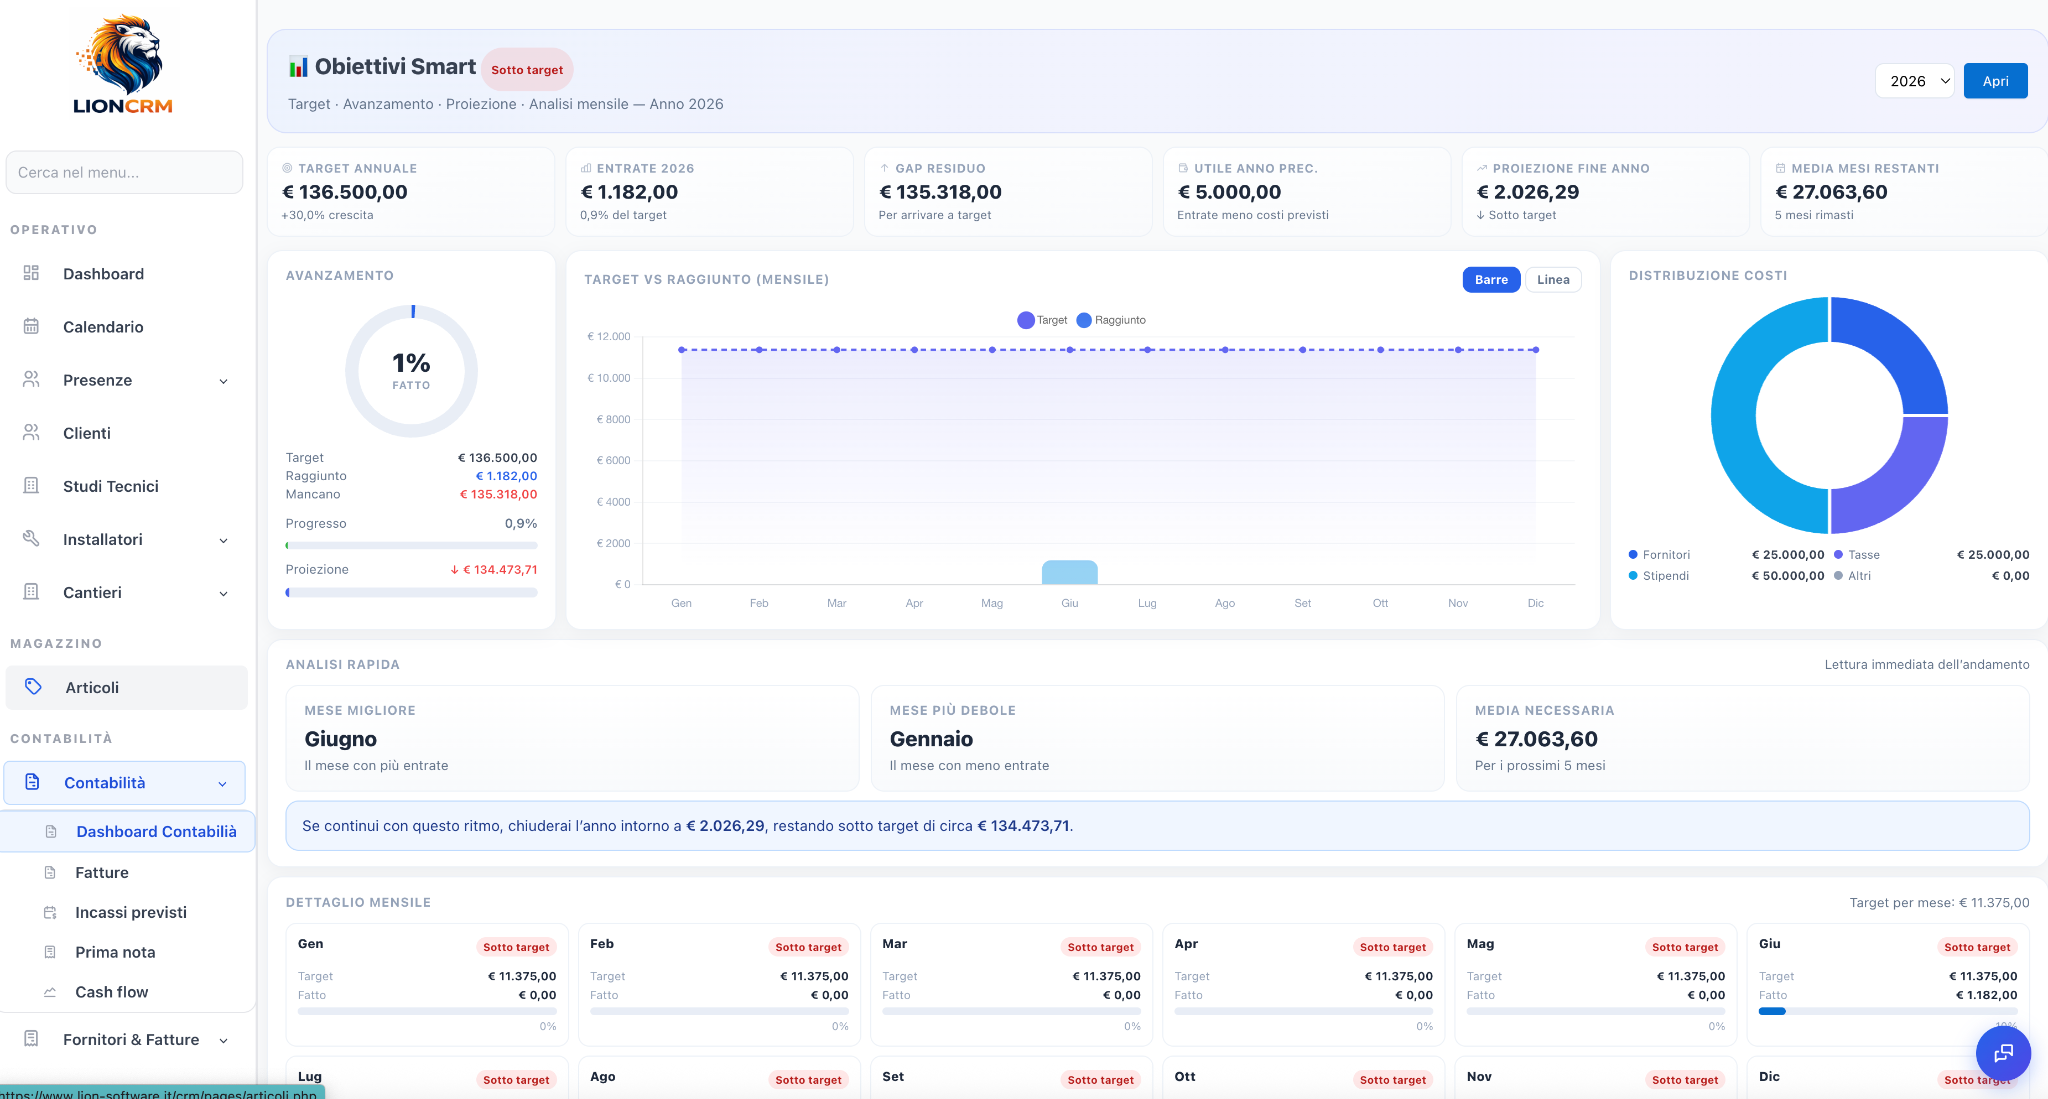
Task: Expand the Installatori submenu chevron
Action: [x=224, y=540]
